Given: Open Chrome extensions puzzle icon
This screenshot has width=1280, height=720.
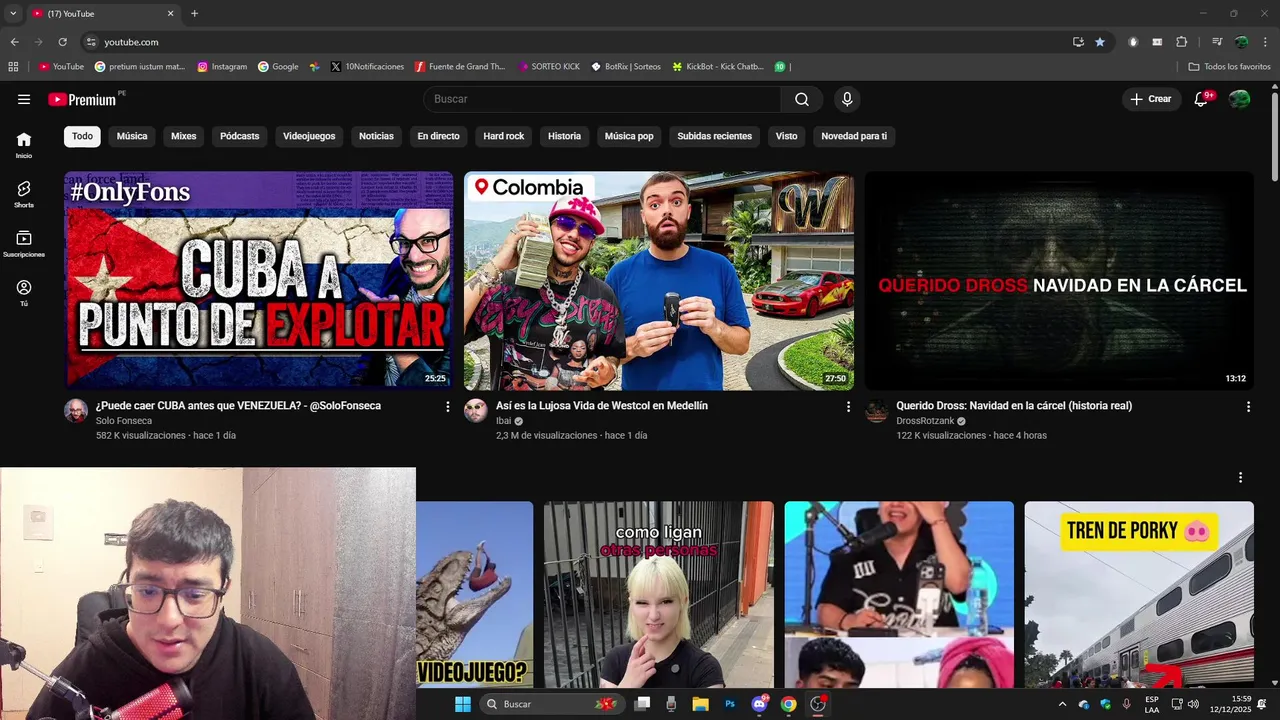Looking at the screenshot, I should coord(1181,42).
